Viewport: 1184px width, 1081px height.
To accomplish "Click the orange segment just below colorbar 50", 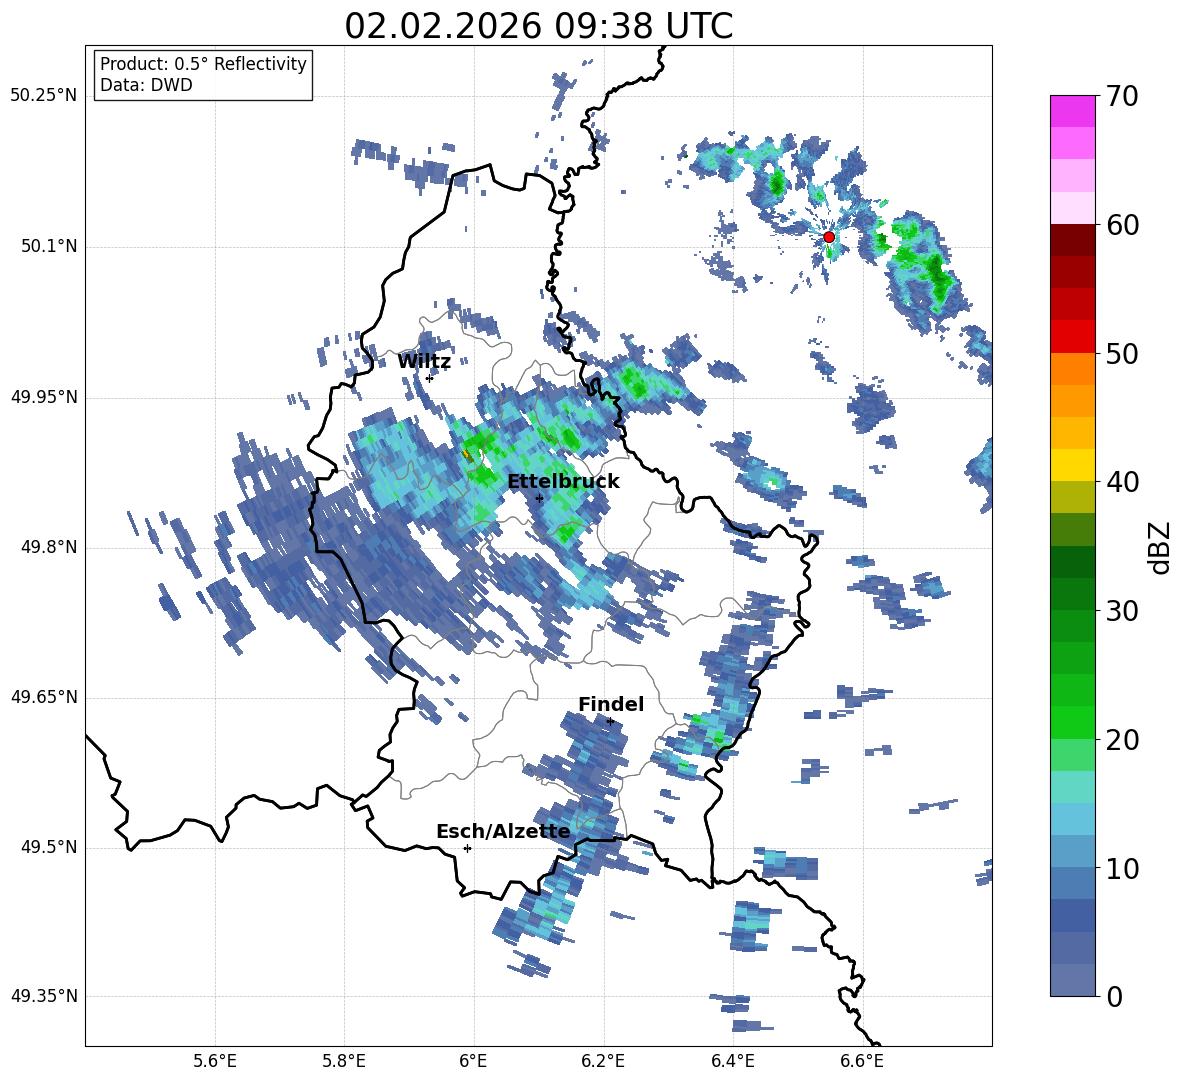I will click(x=1072, y=368).
